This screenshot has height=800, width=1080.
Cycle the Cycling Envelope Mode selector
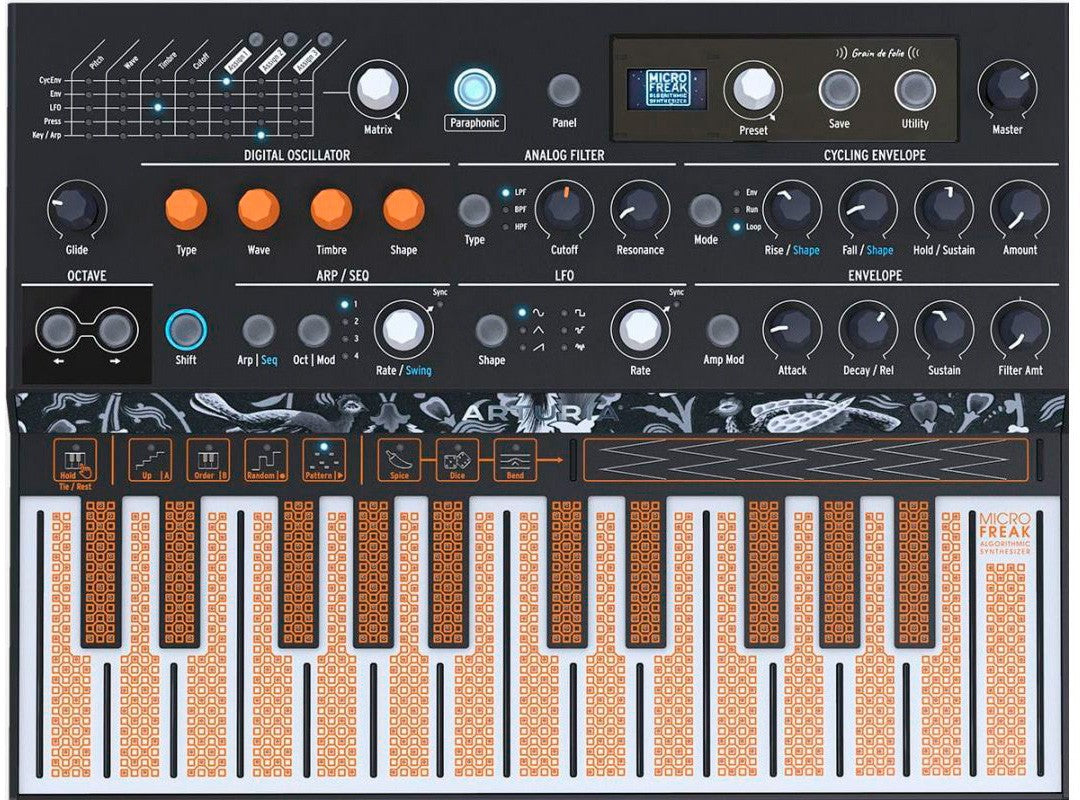click(706, 209)
